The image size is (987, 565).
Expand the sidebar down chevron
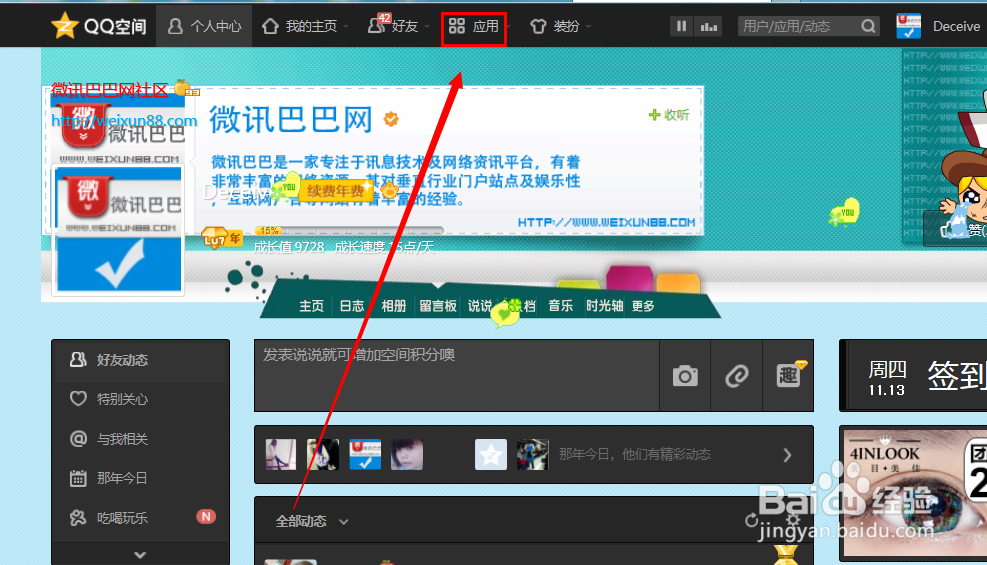point(140,554)
